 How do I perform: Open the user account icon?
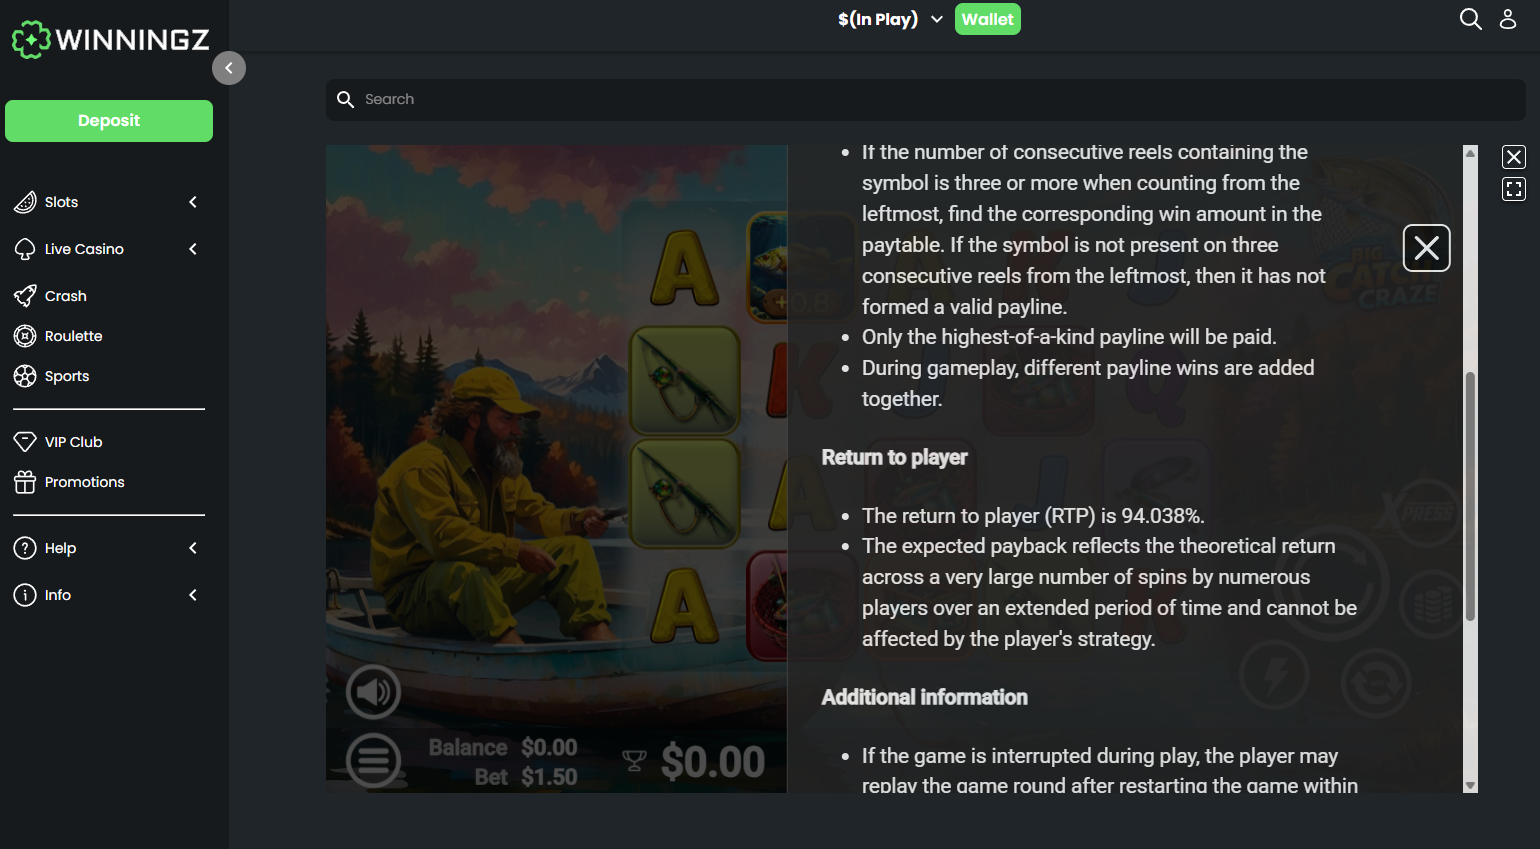pos(1508,19)
